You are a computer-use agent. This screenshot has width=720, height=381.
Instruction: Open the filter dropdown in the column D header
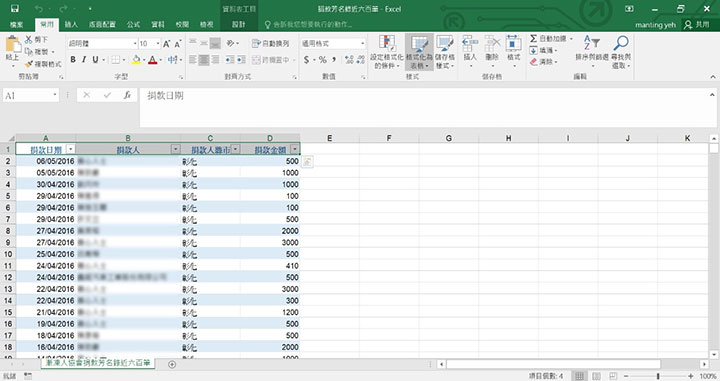tap(294, 149)
